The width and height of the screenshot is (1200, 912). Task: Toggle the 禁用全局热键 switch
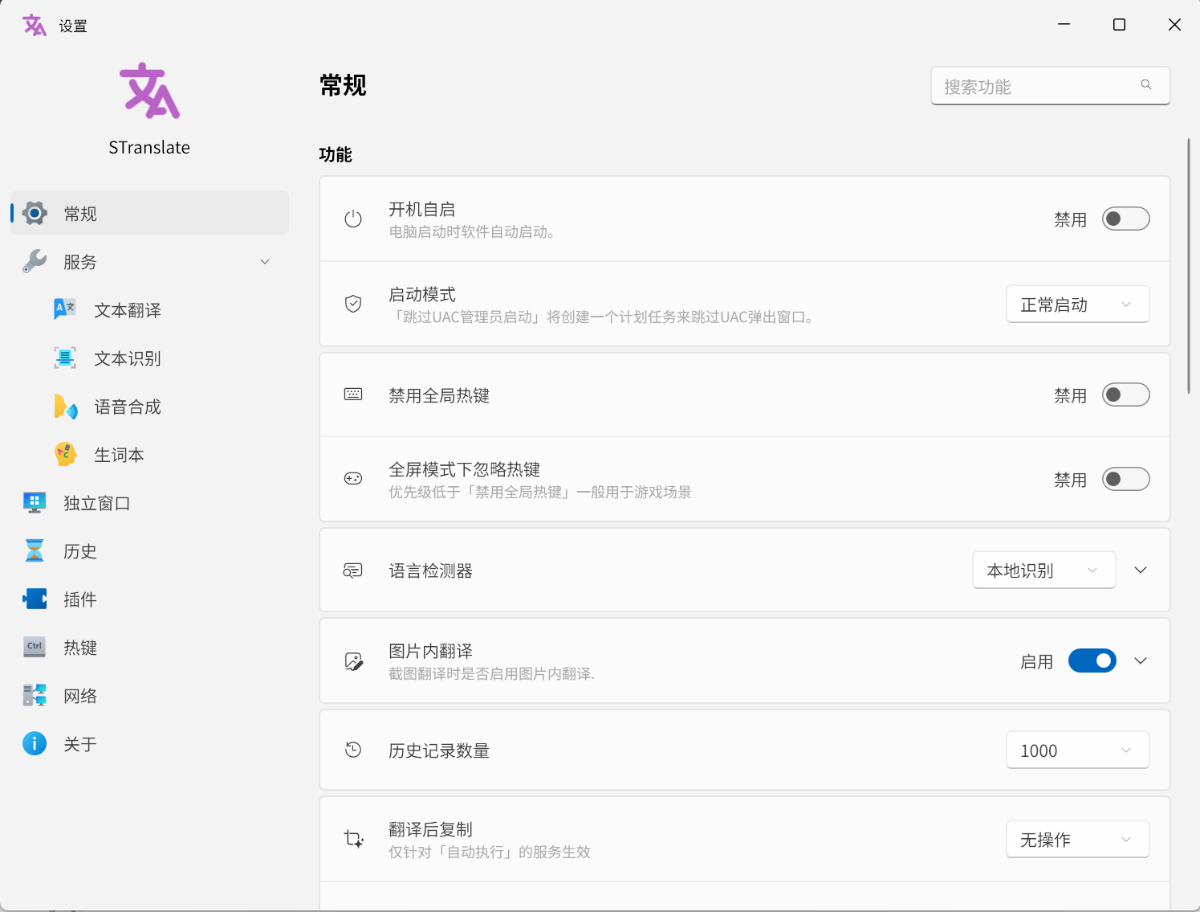1125,395
